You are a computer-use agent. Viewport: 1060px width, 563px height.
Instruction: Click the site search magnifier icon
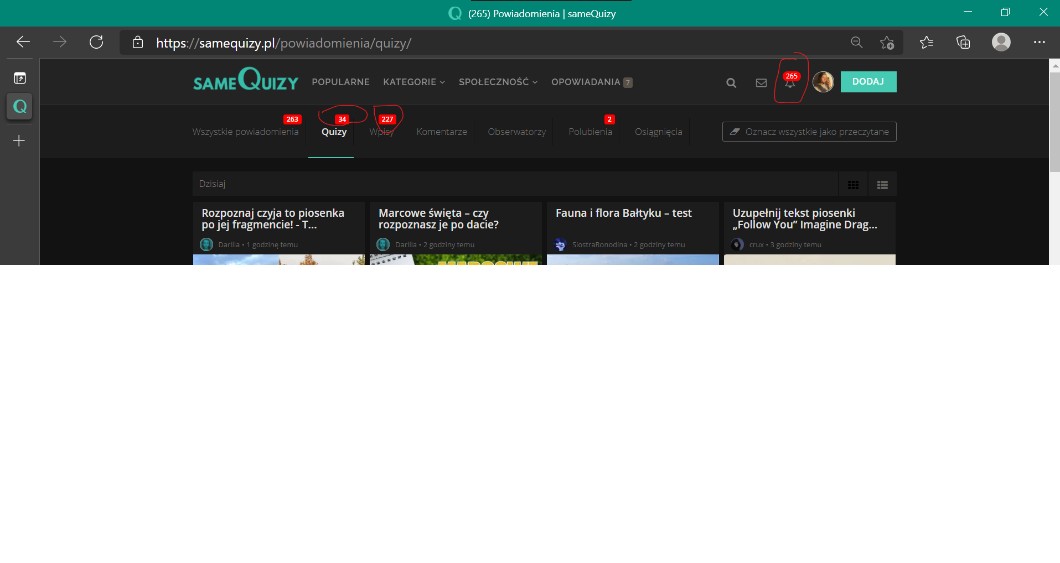point(731,83)
